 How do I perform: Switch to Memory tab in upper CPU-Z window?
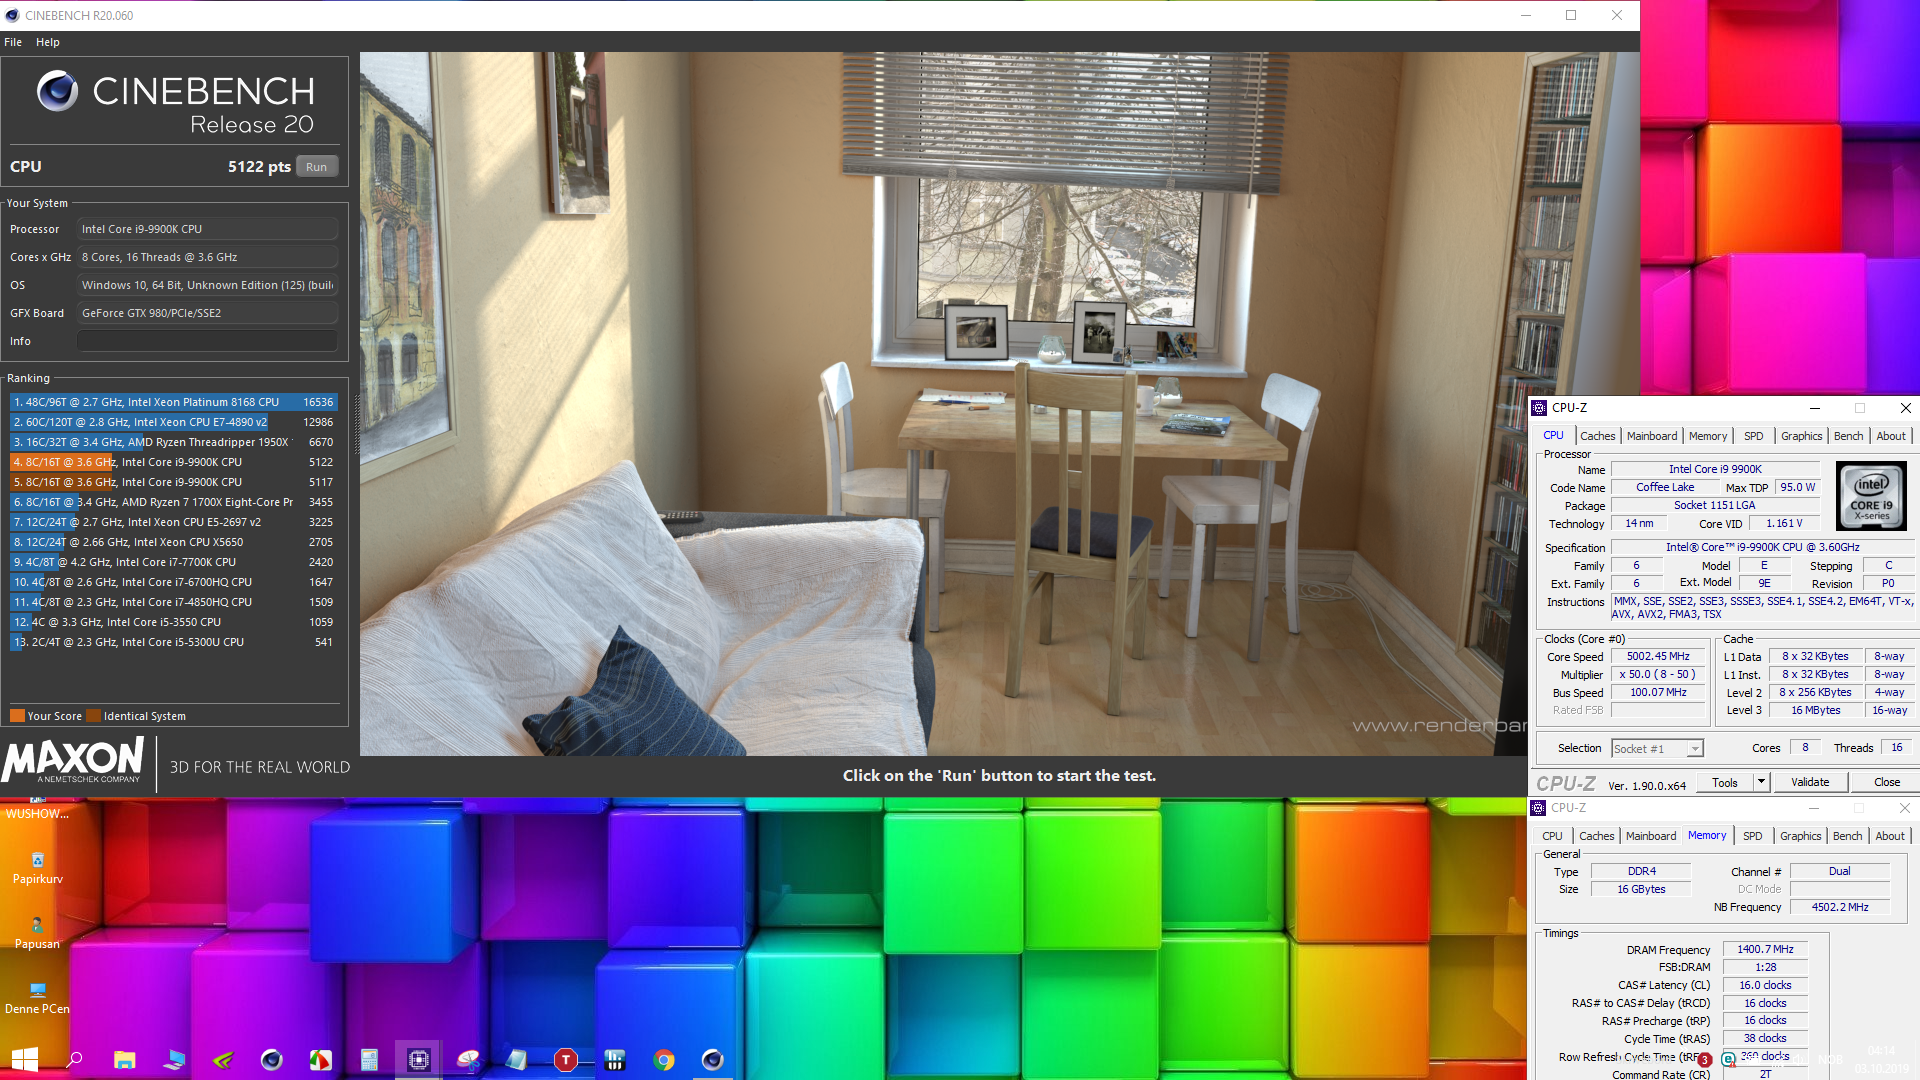click(x=1708, y=436)
